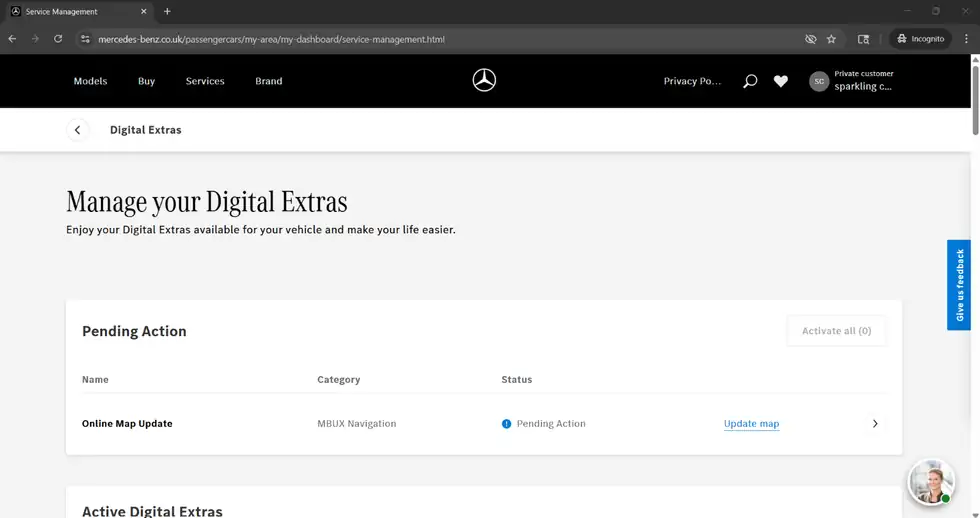980x518 pixels.
Task: Click the Give us feedback tab
Action: [959, 285]
